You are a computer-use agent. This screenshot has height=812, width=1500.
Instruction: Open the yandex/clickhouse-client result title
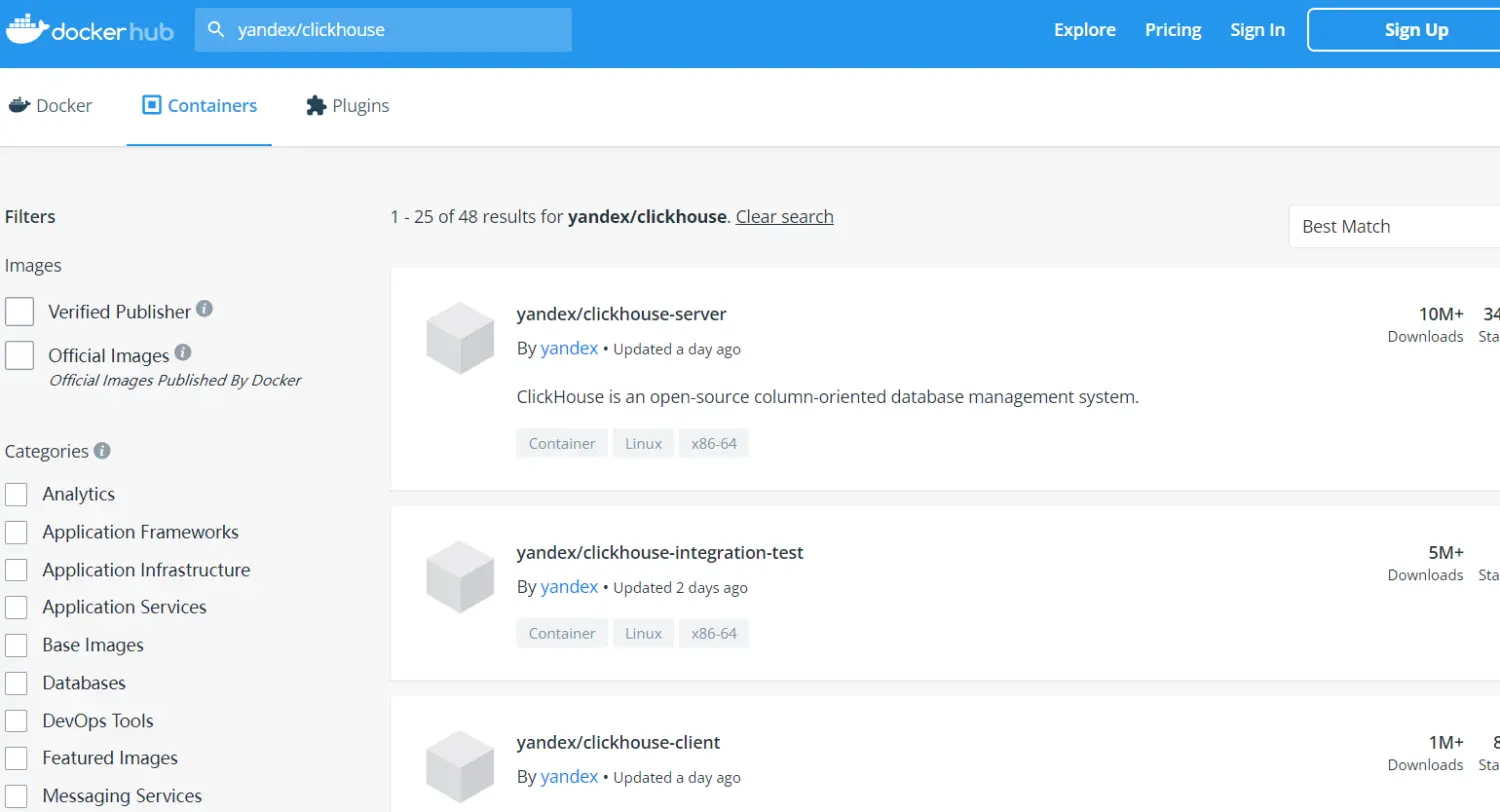pos(618,742)
